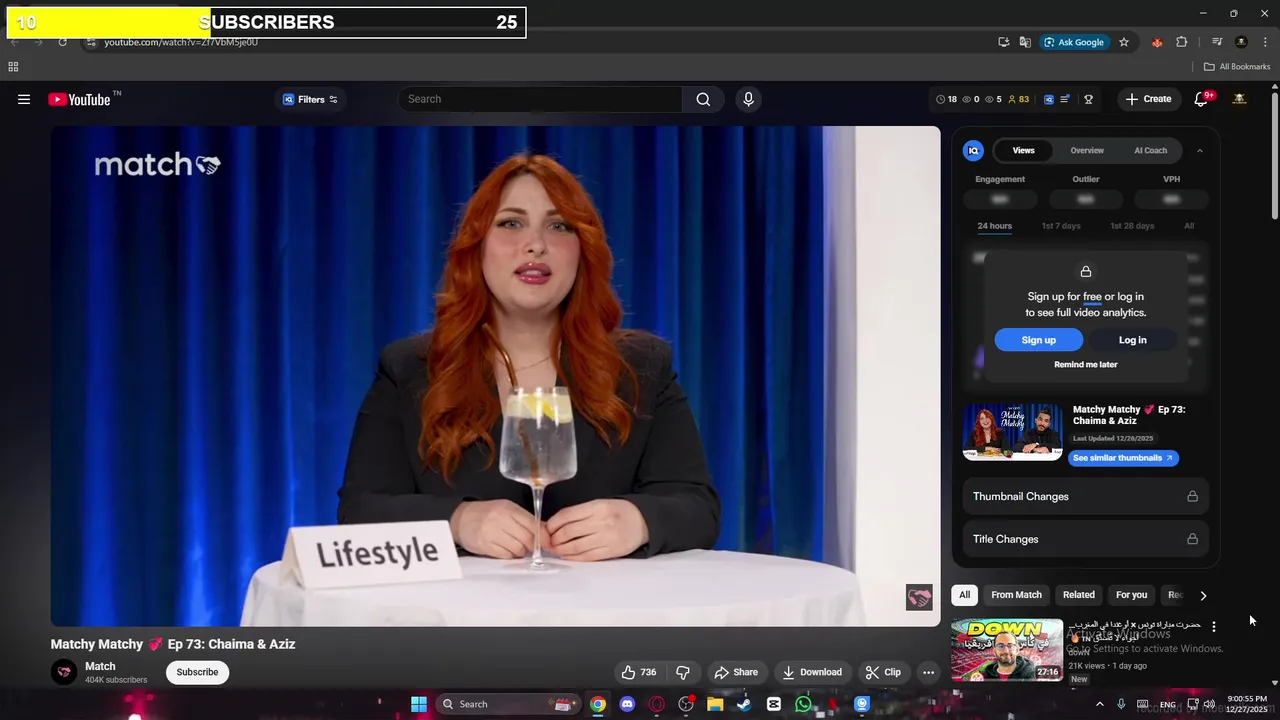Expand the Title Changes section
Screen dimensions: 1280x720
tap(1085, 539)
